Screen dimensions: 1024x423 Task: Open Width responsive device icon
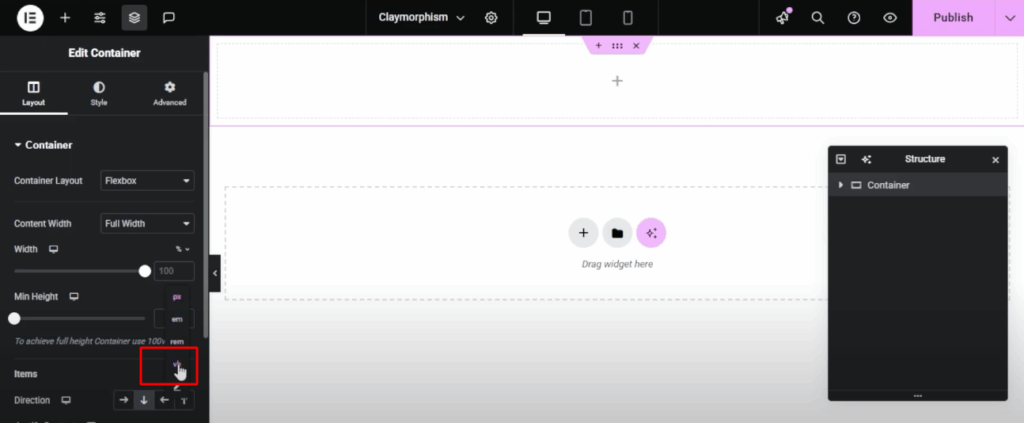(54, 249)
